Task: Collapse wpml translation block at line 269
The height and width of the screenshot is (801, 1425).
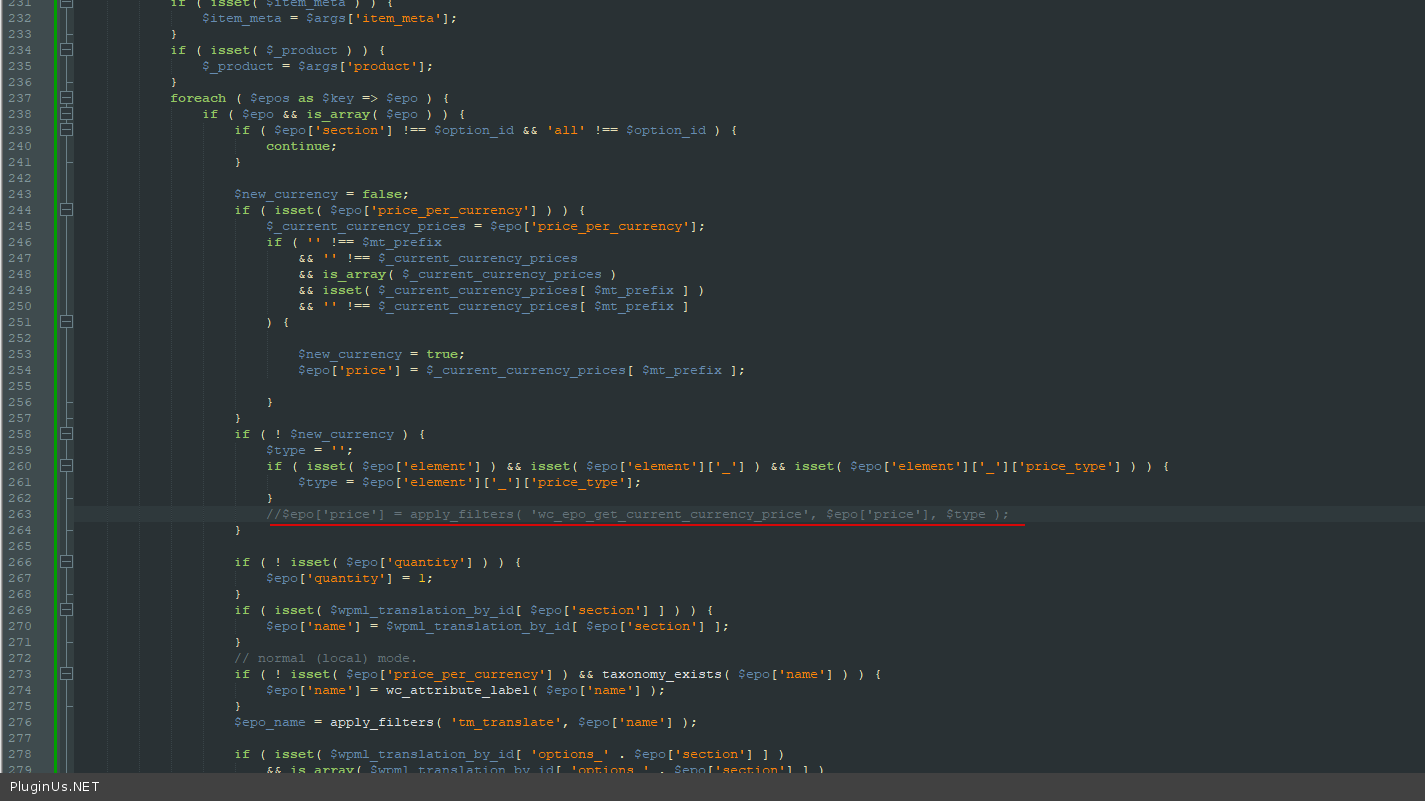Action: point(66,610)
